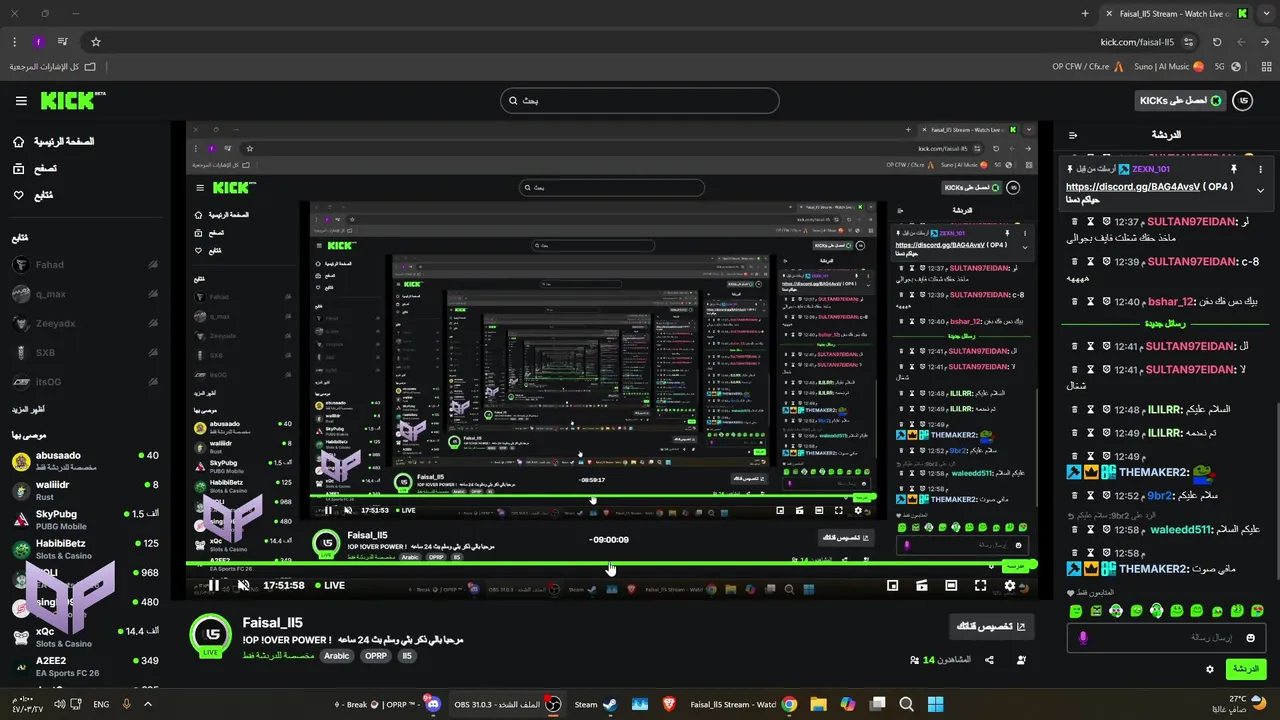Pause the live stream video
1280x720 pixels.
[214, 586]
